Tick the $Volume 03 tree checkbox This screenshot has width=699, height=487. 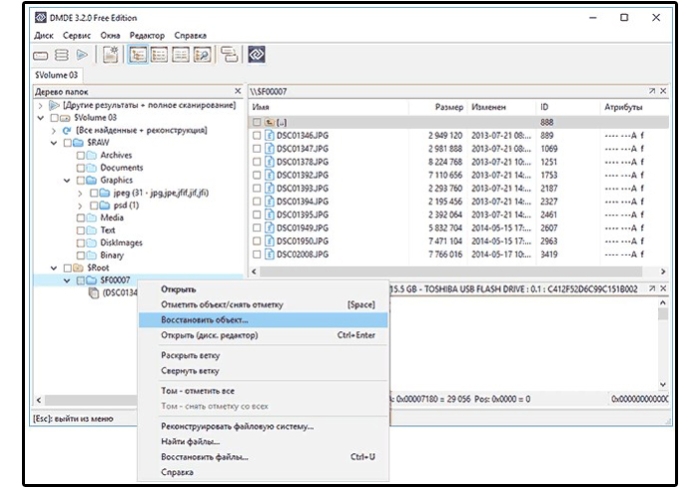tap(54, 118)
